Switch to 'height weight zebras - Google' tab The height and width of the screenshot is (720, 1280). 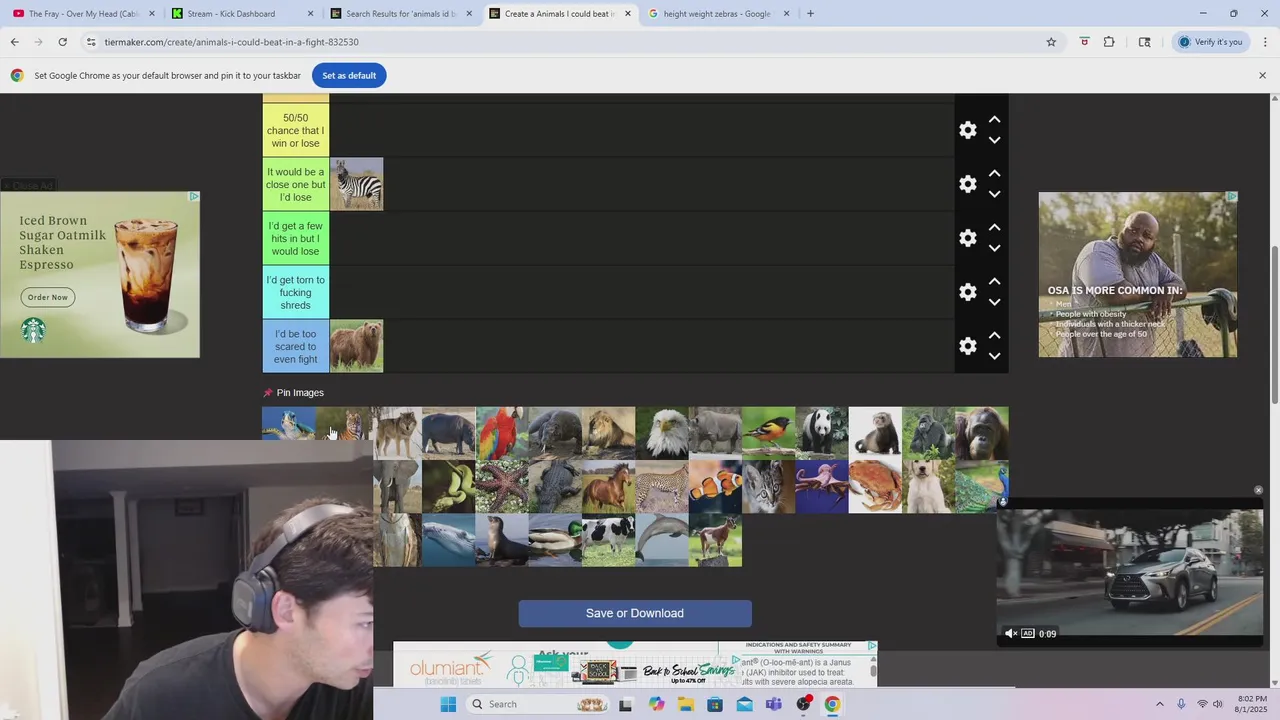[x=720, y=14]
